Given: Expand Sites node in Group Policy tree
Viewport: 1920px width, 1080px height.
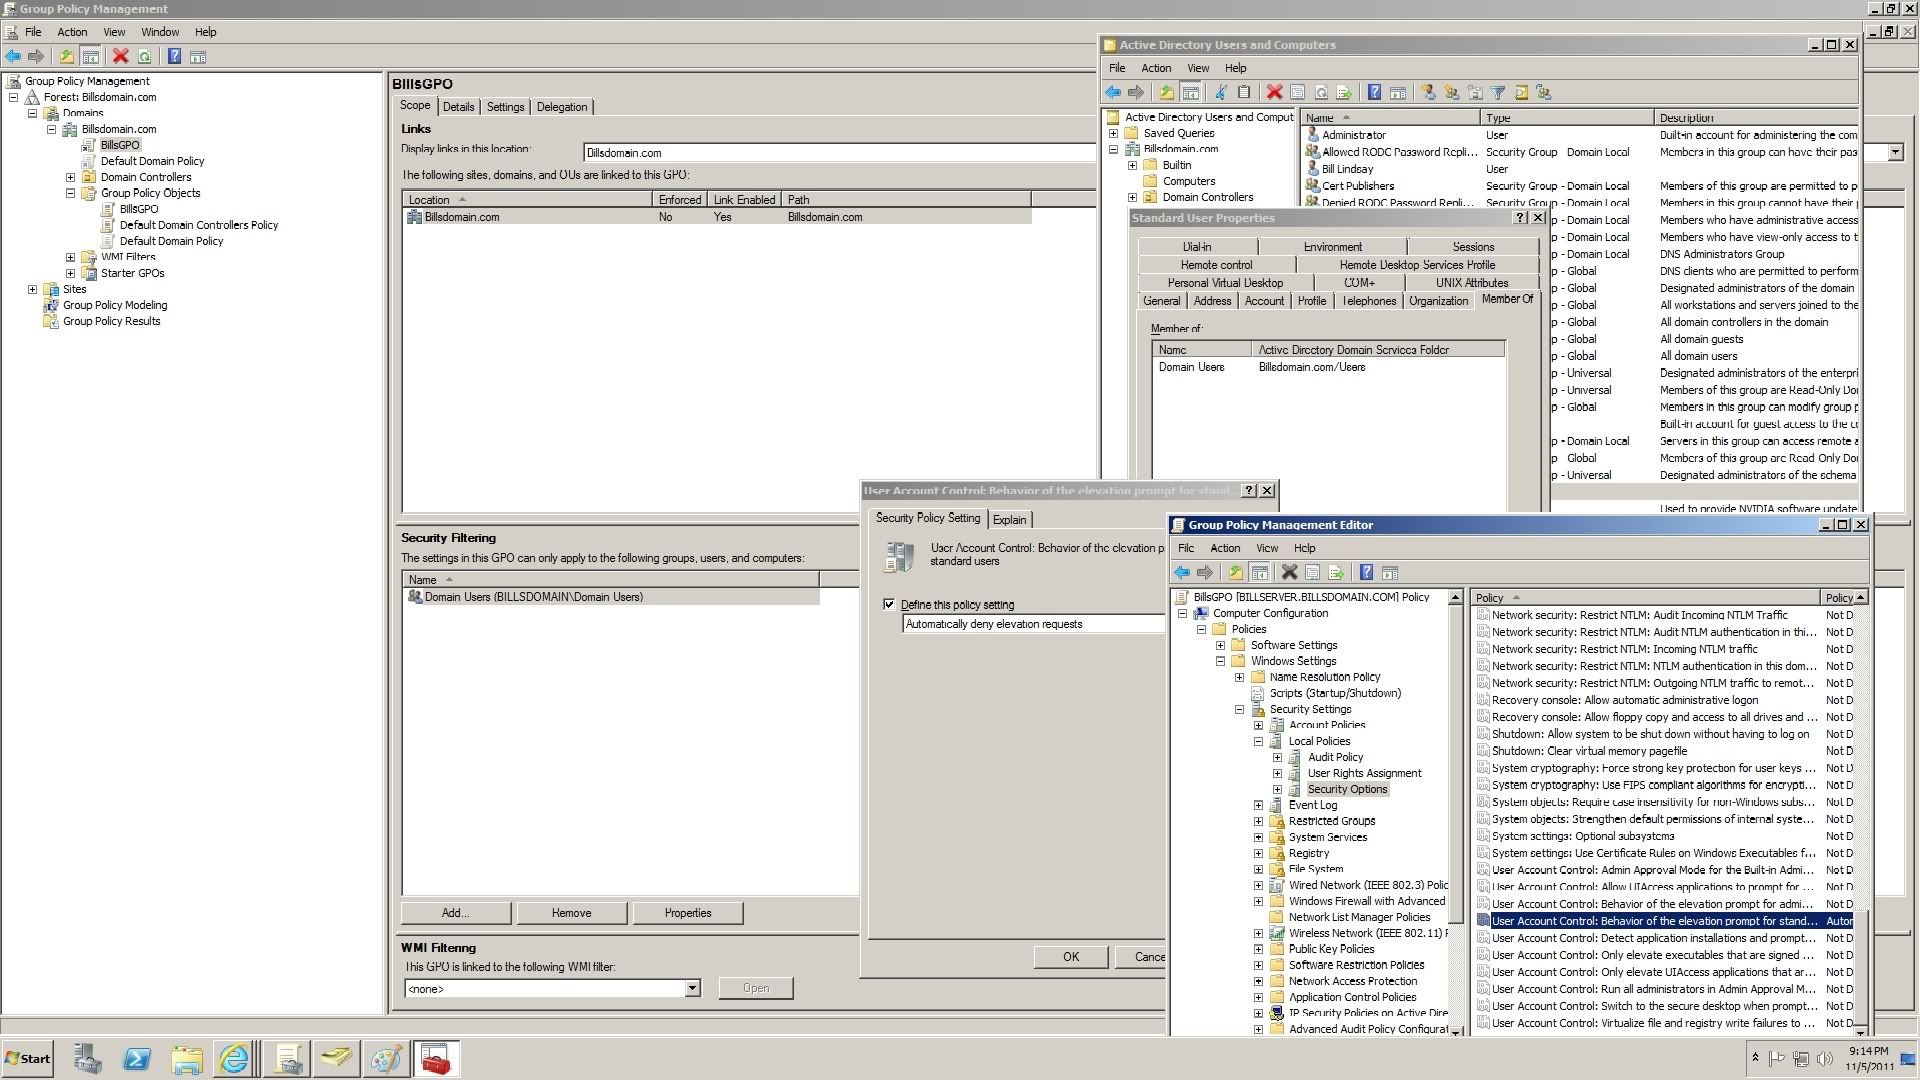Looking at the screenshot, I should click(x=33, y=289).
